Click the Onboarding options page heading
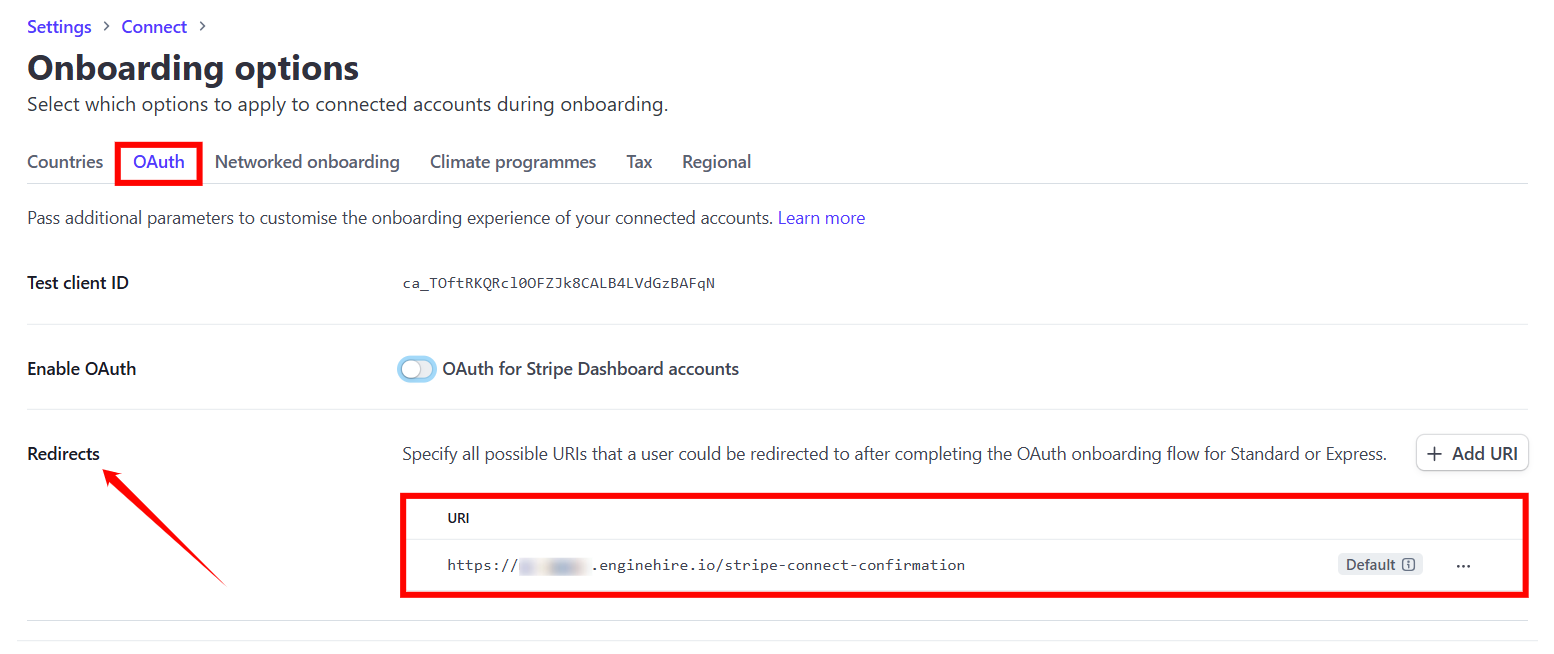Screen dimensions: 1554x654 (x=193, y=68)
